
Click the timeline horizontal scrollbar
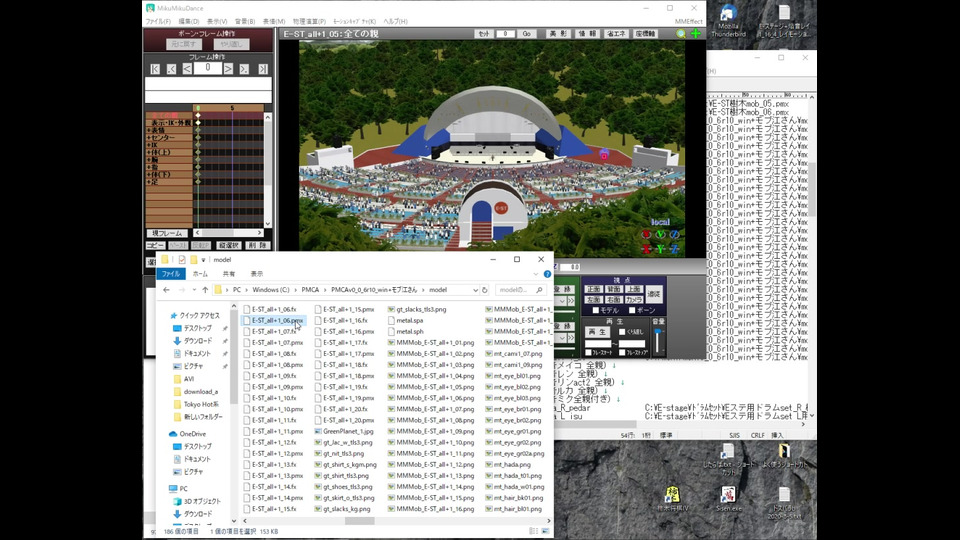tap(229, 233)
